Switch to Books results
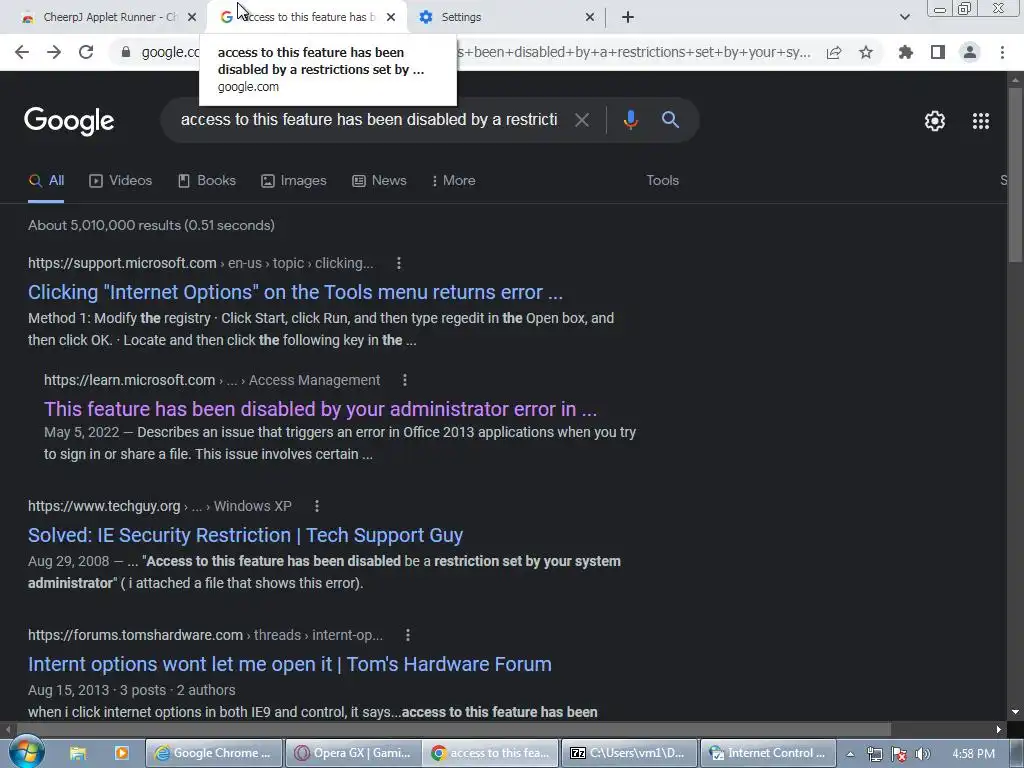 click(207, 181)
